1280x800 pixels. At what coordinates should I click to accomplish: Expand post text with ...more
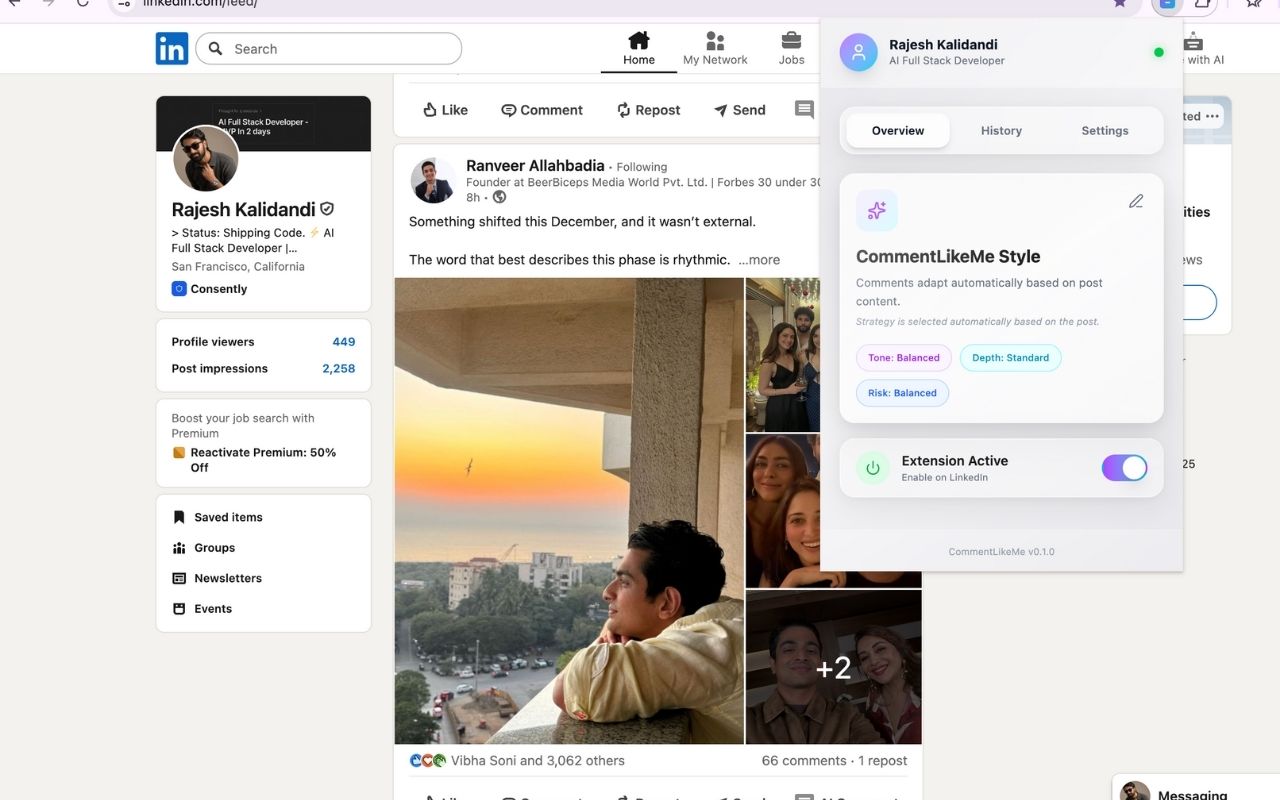tap(759, 260)
